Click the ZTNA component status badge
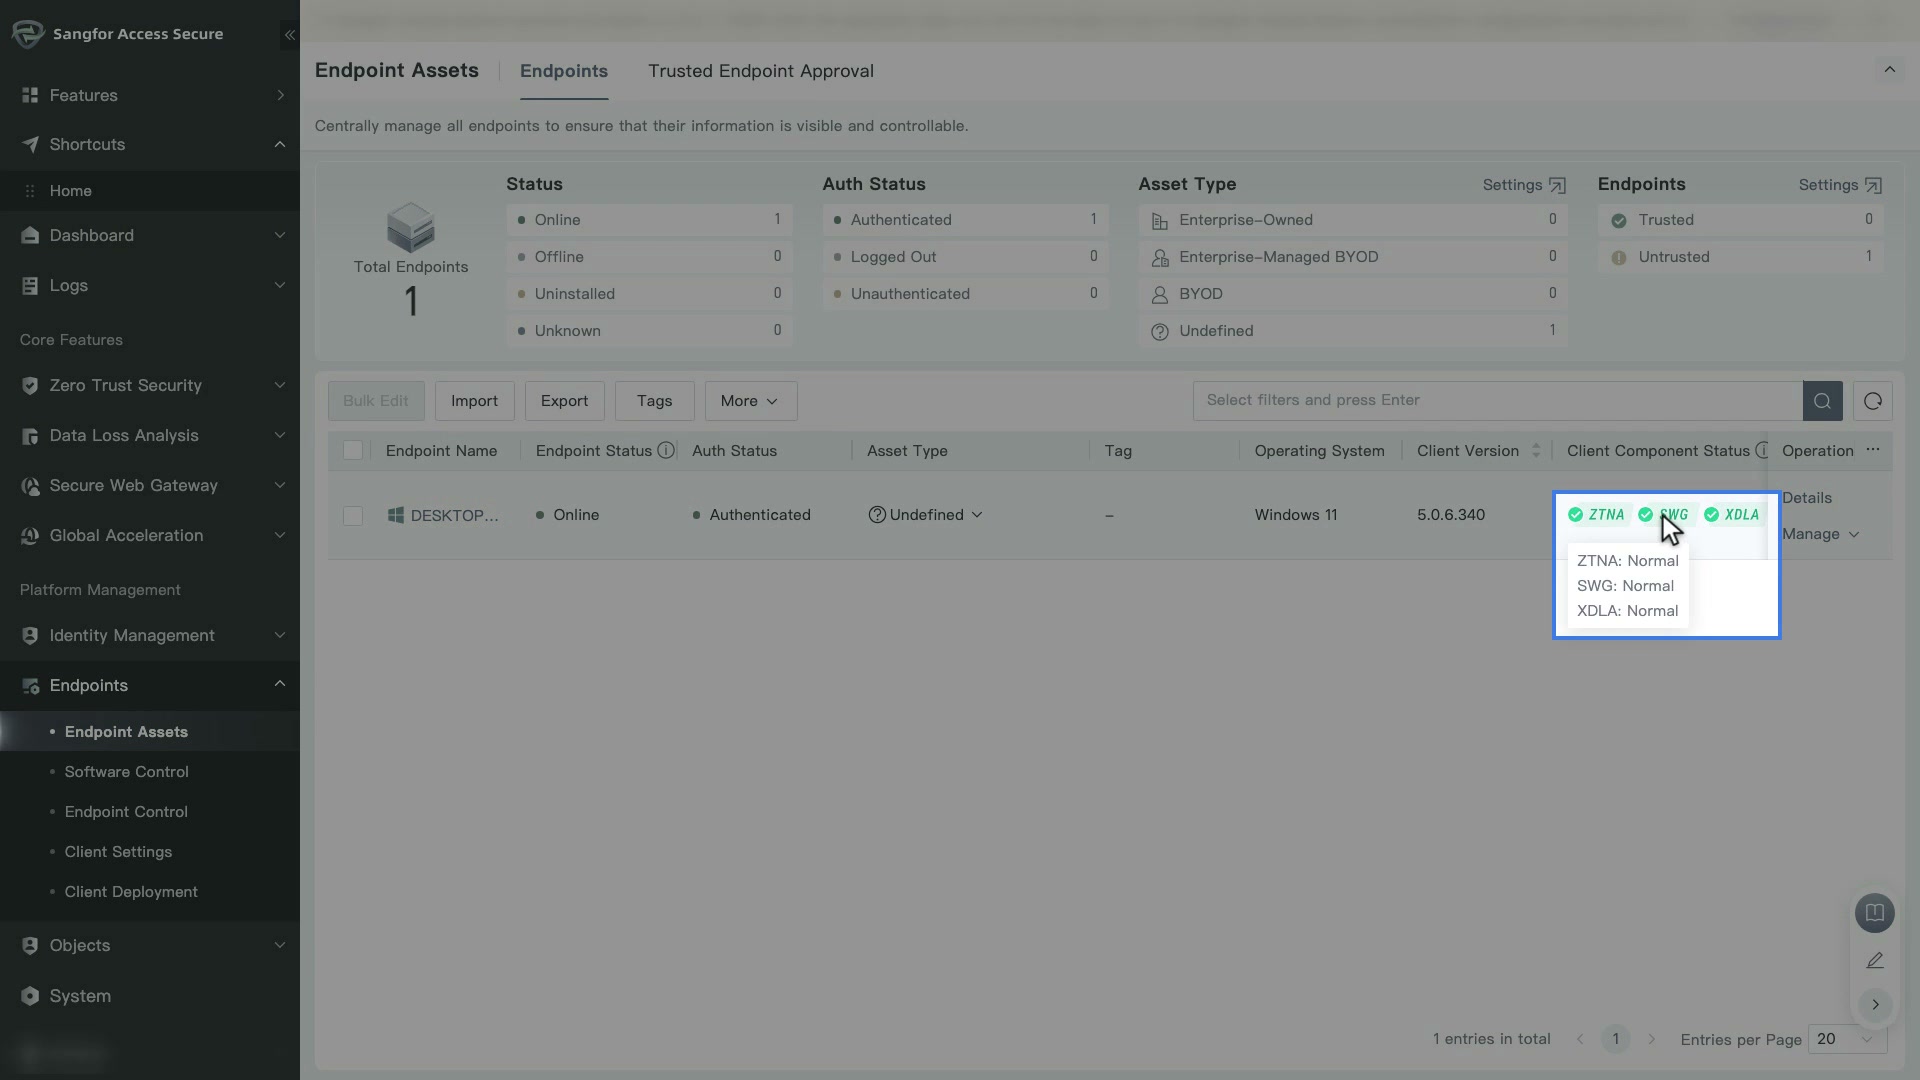This screenshot has height=1080, width=1920. [1597, 515]
